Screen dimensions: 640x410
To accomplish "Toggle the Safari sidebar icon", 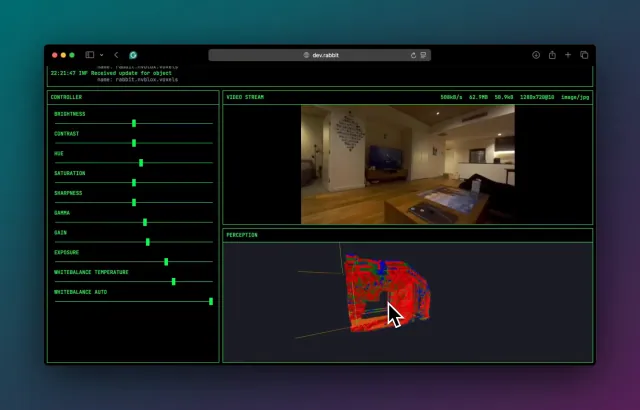I will pos(90,55).
